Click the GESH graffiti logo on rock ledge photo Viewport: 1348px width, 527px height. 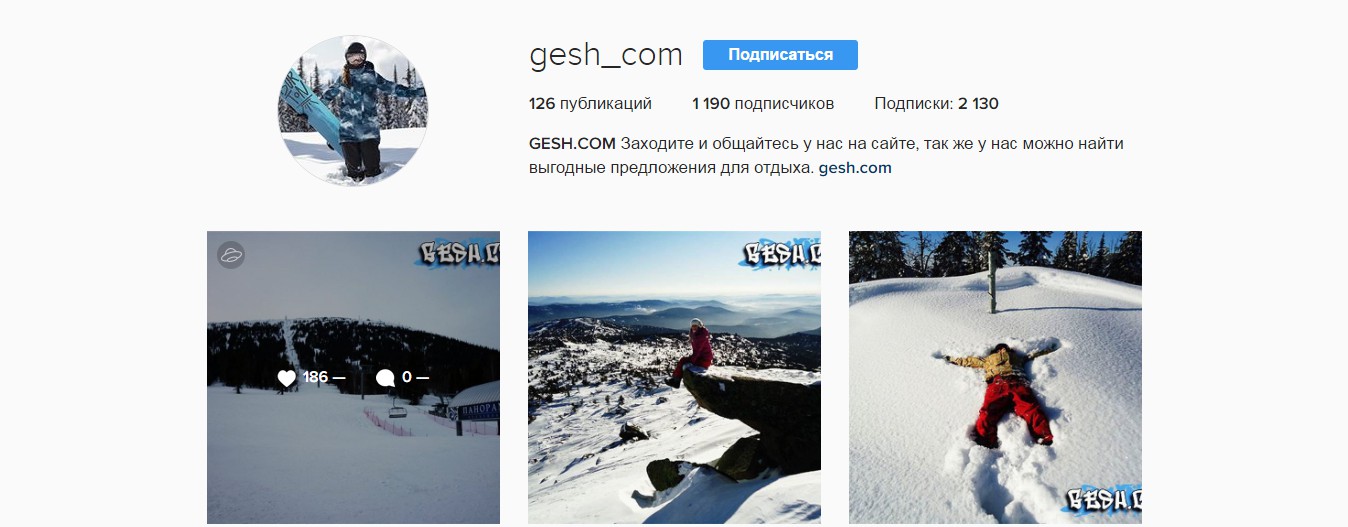click(x=781, y=254)
